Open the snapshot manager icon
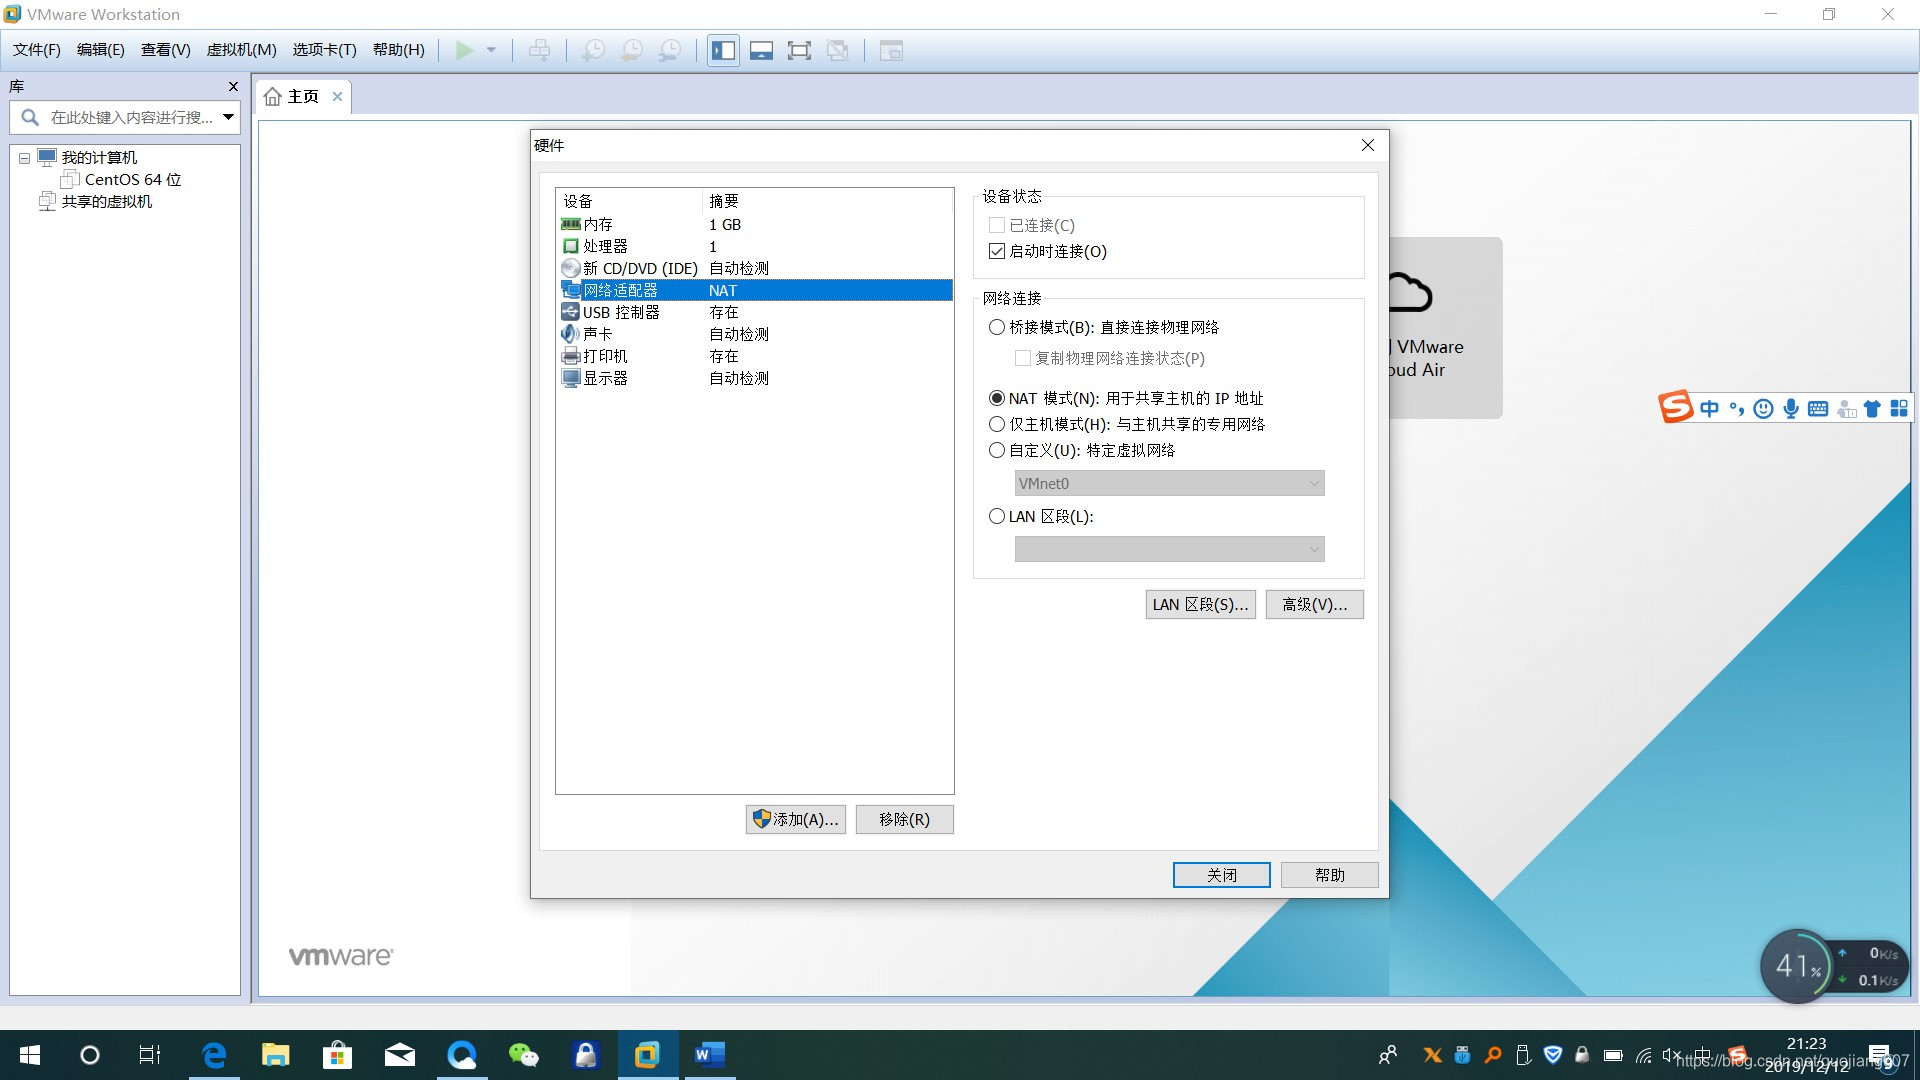Screen dimensions: 1920x1080 [x=671, y=50]
